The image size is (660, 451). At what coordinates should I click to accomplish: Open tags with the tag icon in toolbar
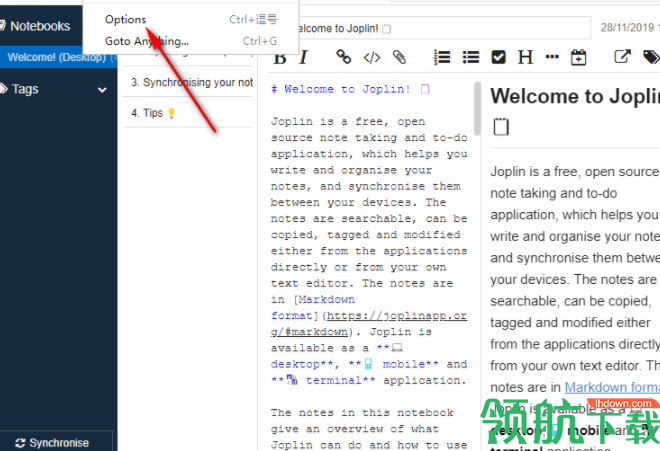(651, 57)
